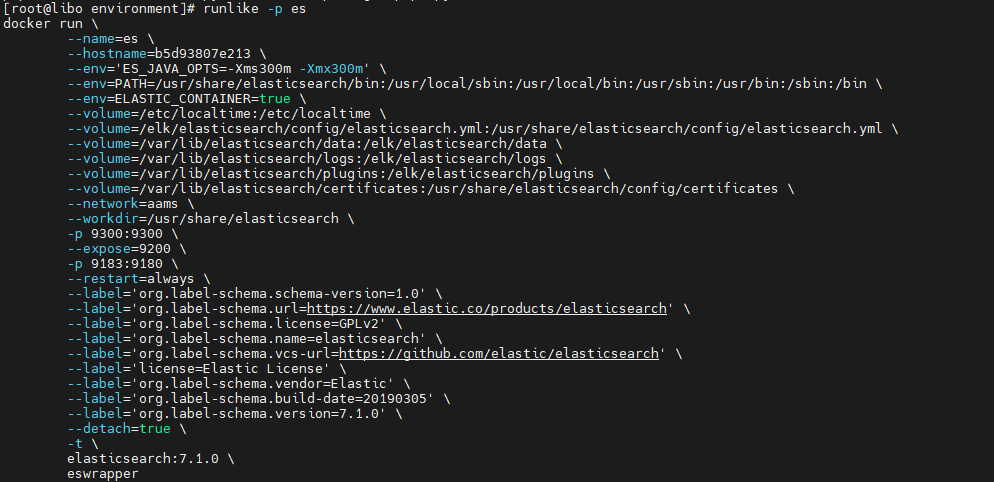Select the elasticsearch/plugins volume line
This screenshot has height=482, width=994.
tap(339, 173)
